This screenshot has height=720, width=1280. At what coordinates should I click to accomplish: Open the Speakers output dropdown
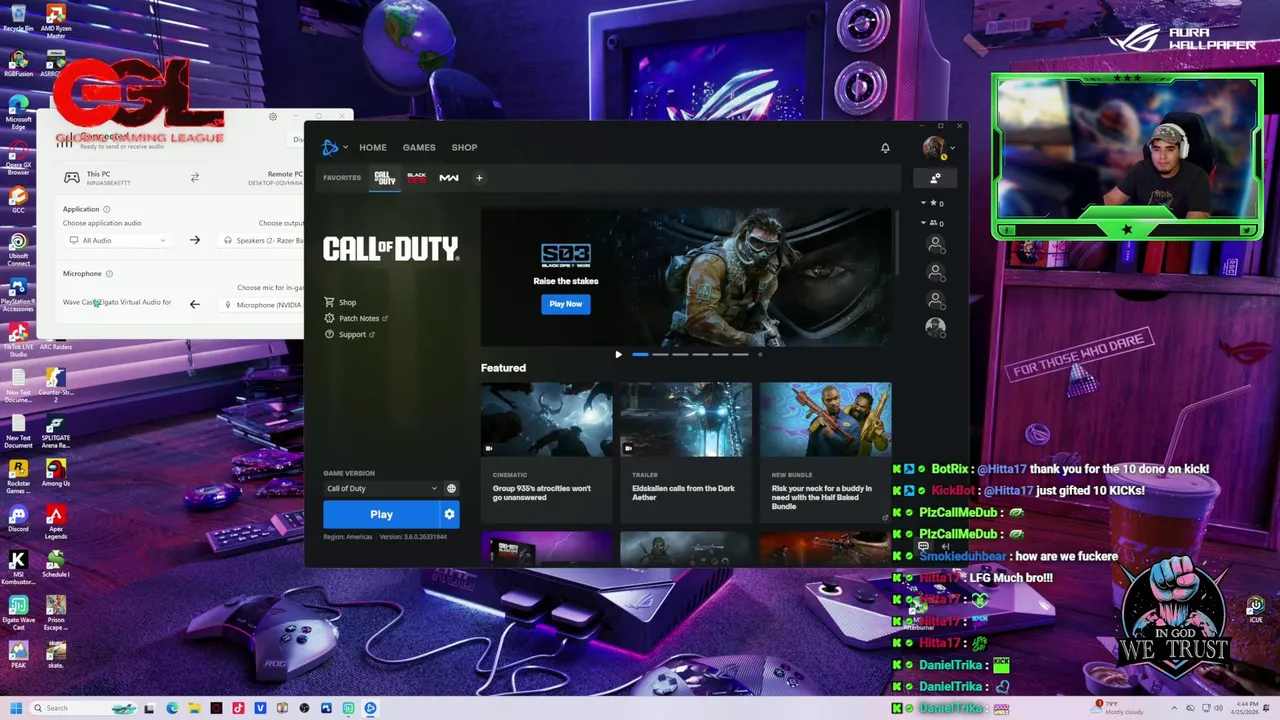point(262,240)
